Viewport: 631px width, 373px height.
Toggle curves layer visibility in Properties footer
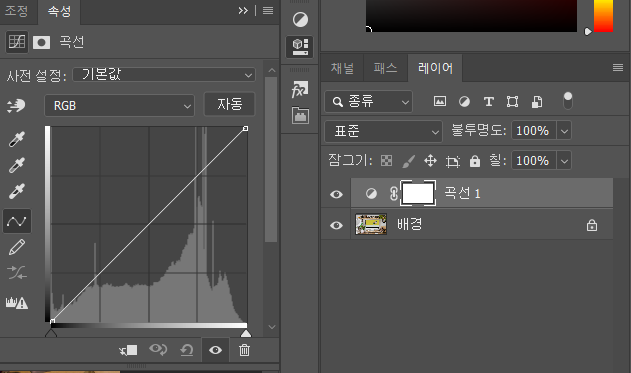click(215, 350)
